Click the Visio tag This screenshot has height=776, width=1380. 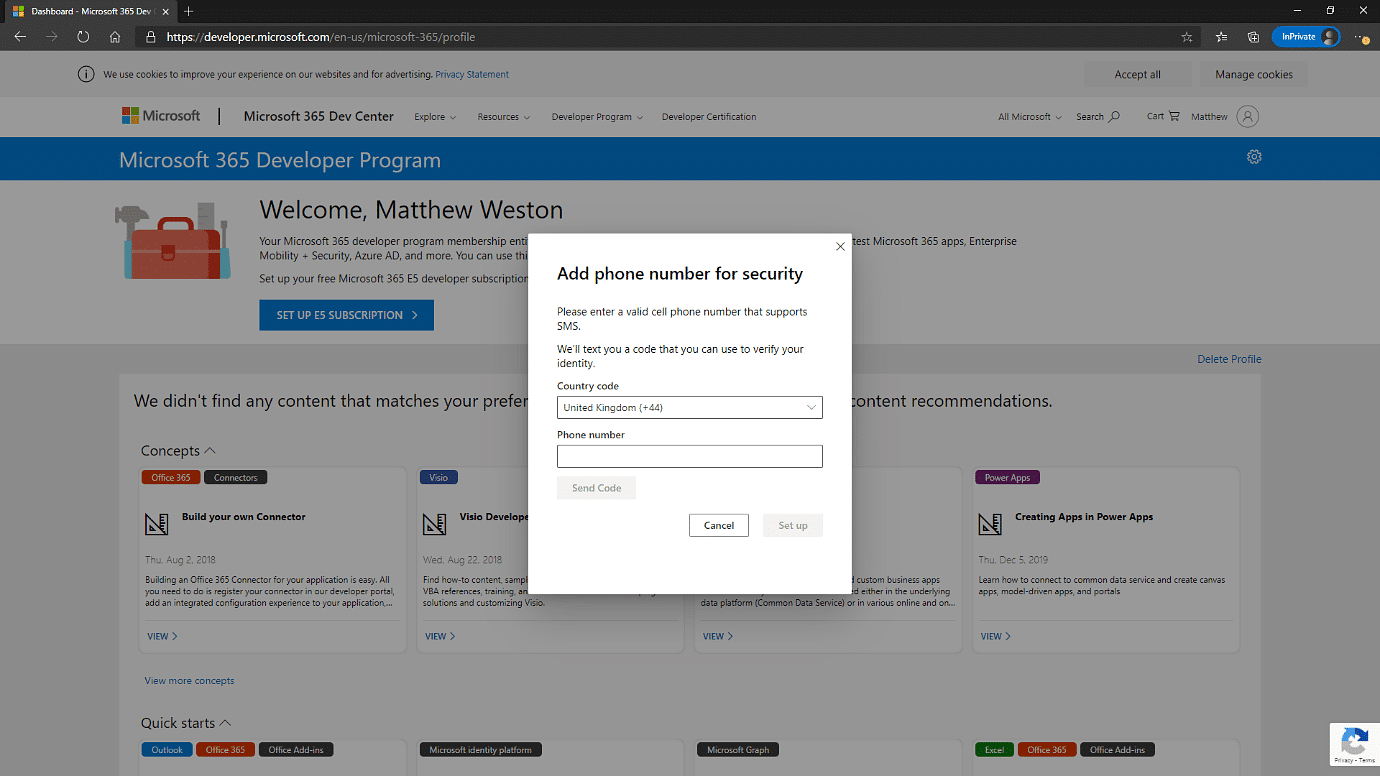click(439, 477)
